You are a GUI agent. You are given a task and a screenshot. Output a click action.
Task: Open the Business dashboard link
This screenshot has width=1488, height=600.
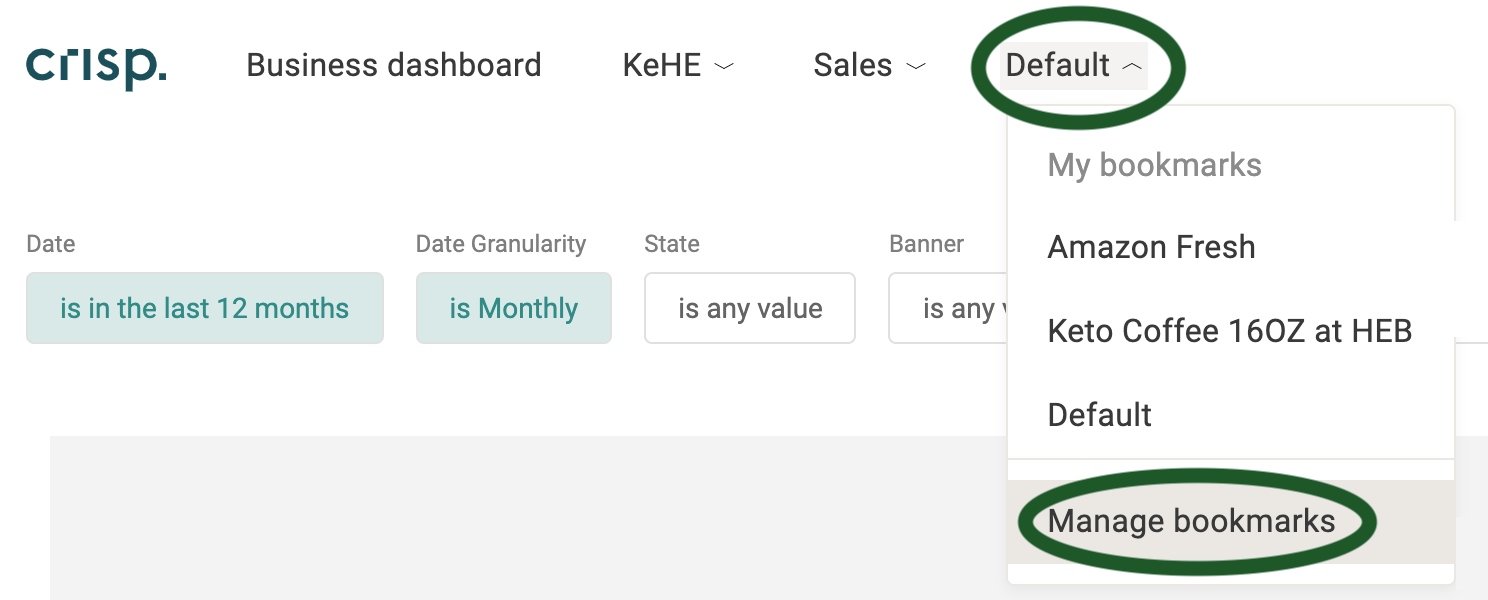(394, 66)
